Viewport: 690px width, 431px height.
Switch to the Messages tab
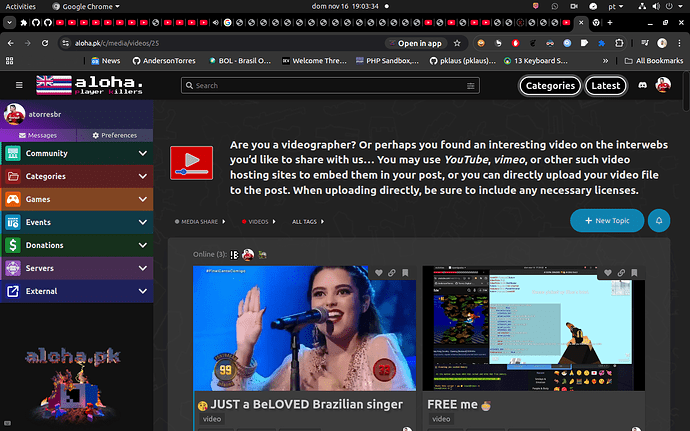(x=38, y=134)
